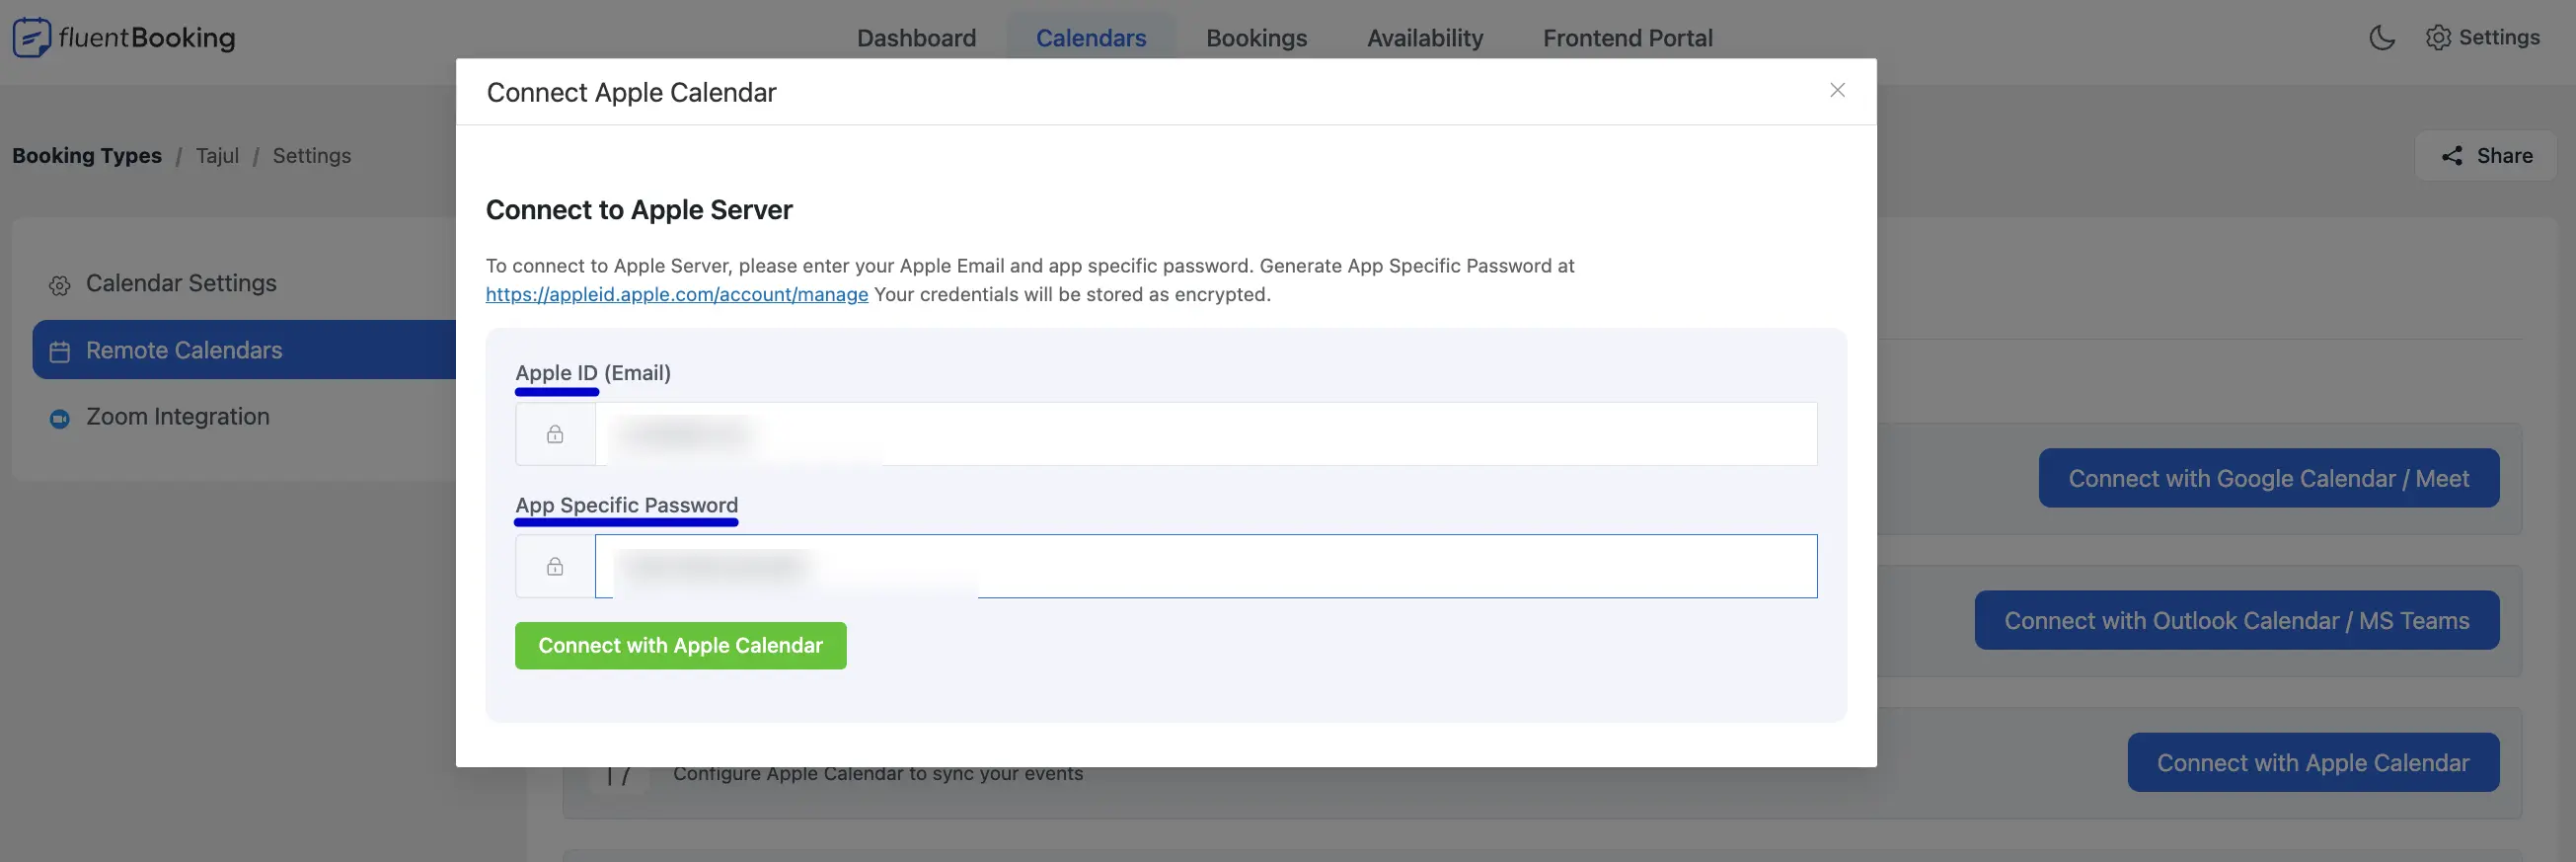The width and height of the screenshot is (2576, 862).
Task: Click the green Connect with Apple Calendar button
Action: click(x=681, y=646)
